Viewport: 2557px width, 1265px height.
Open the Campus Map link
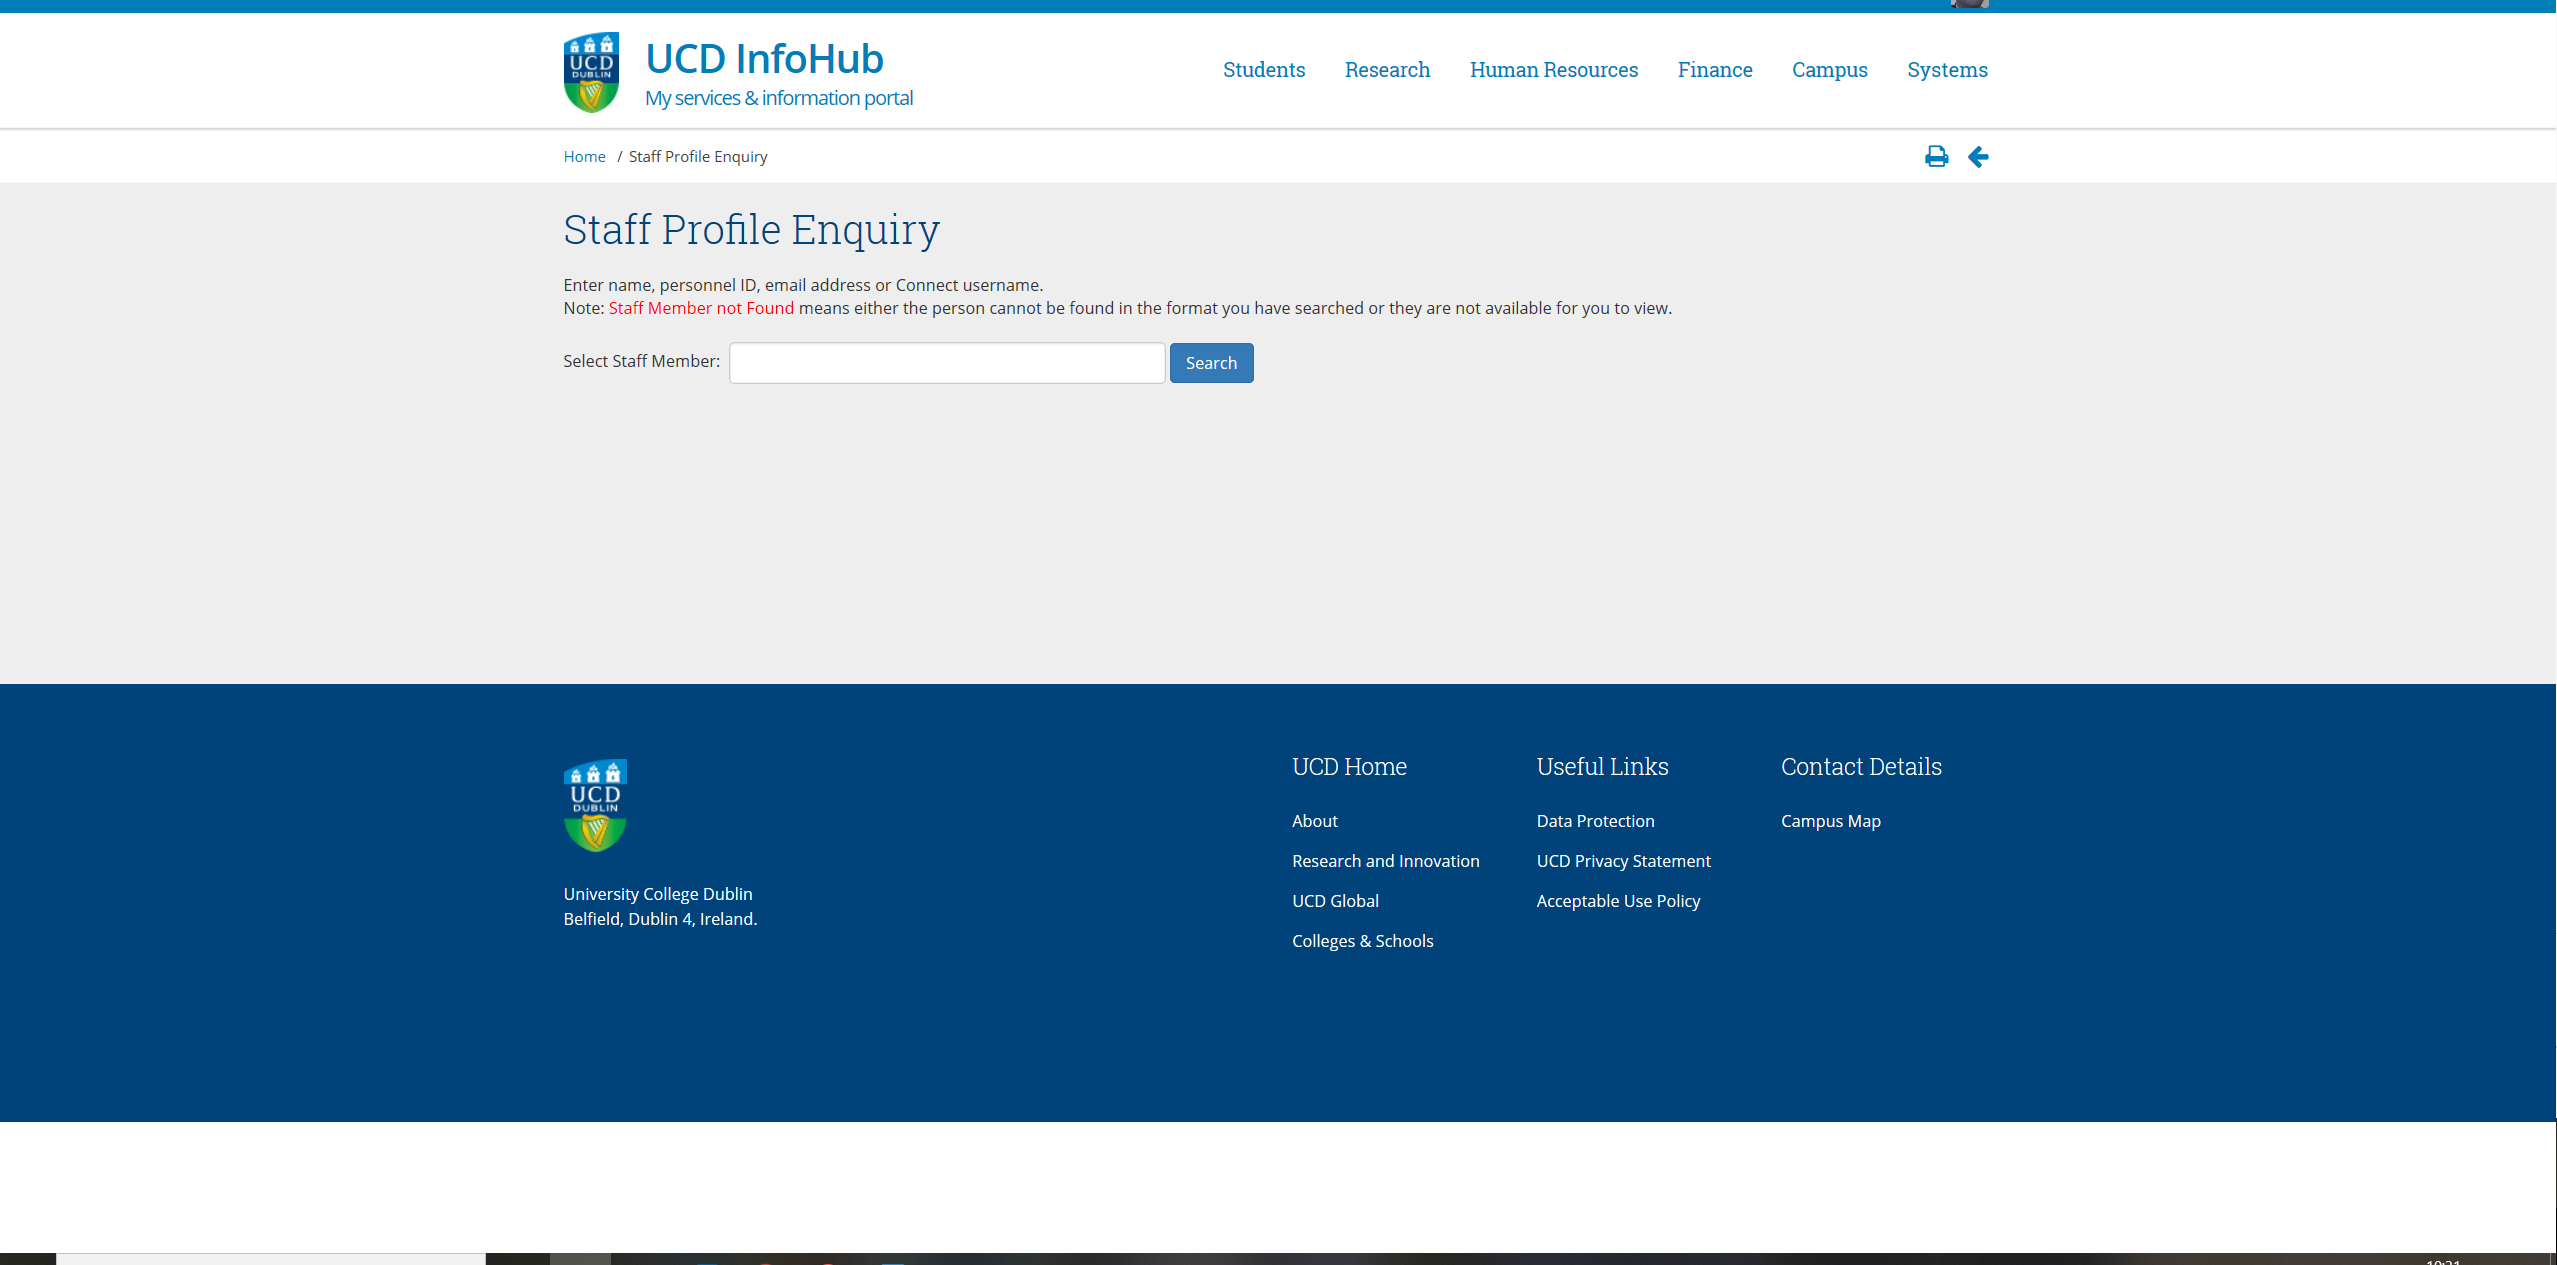pos(1830,821)
